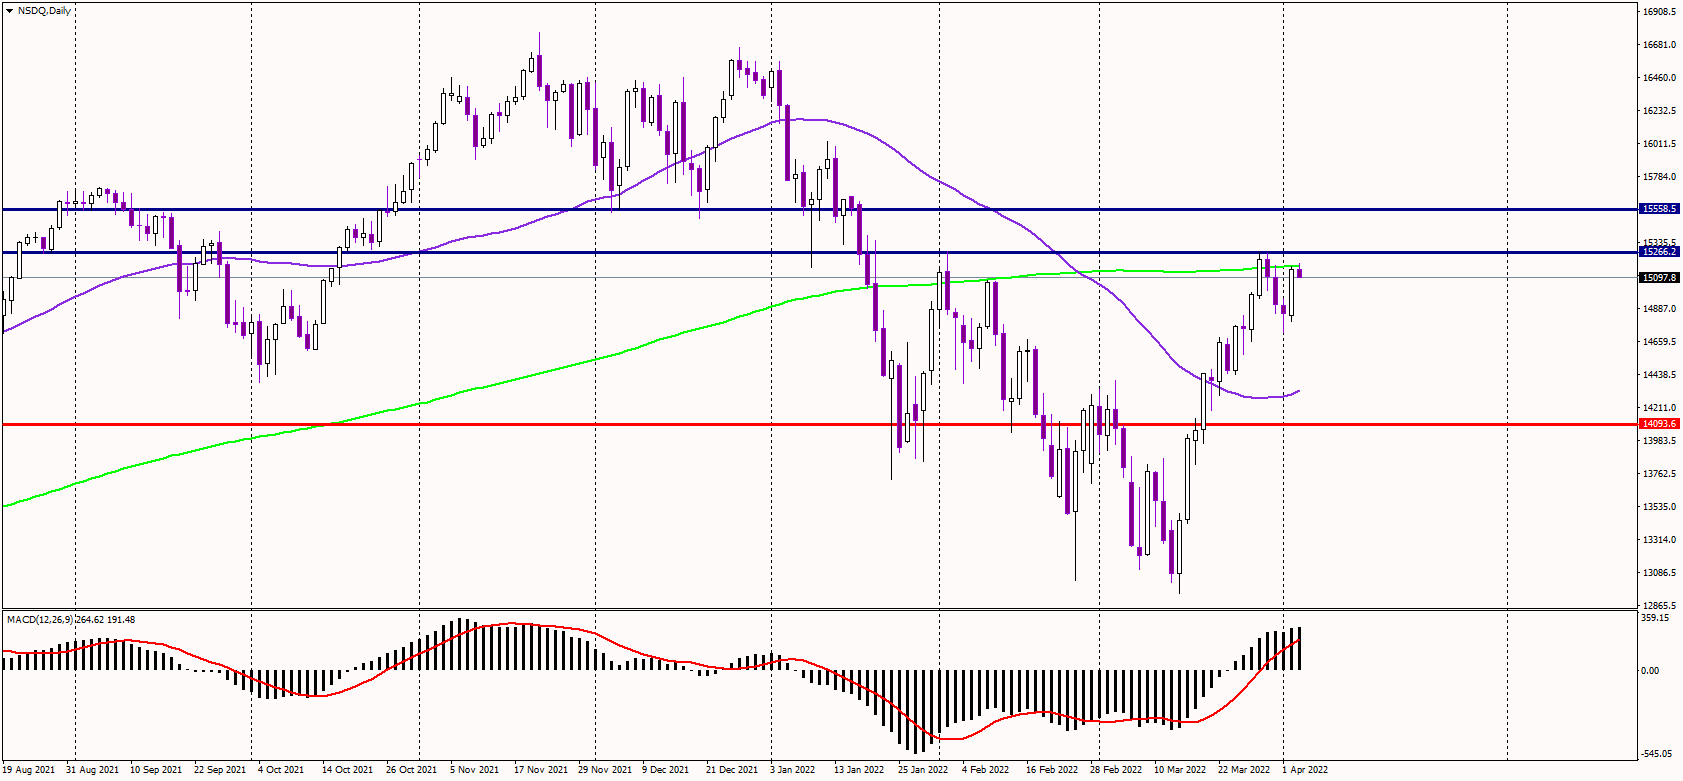Click the 1 Apr 2022 date label
1683x781 pixels.
coord(1305,770)
